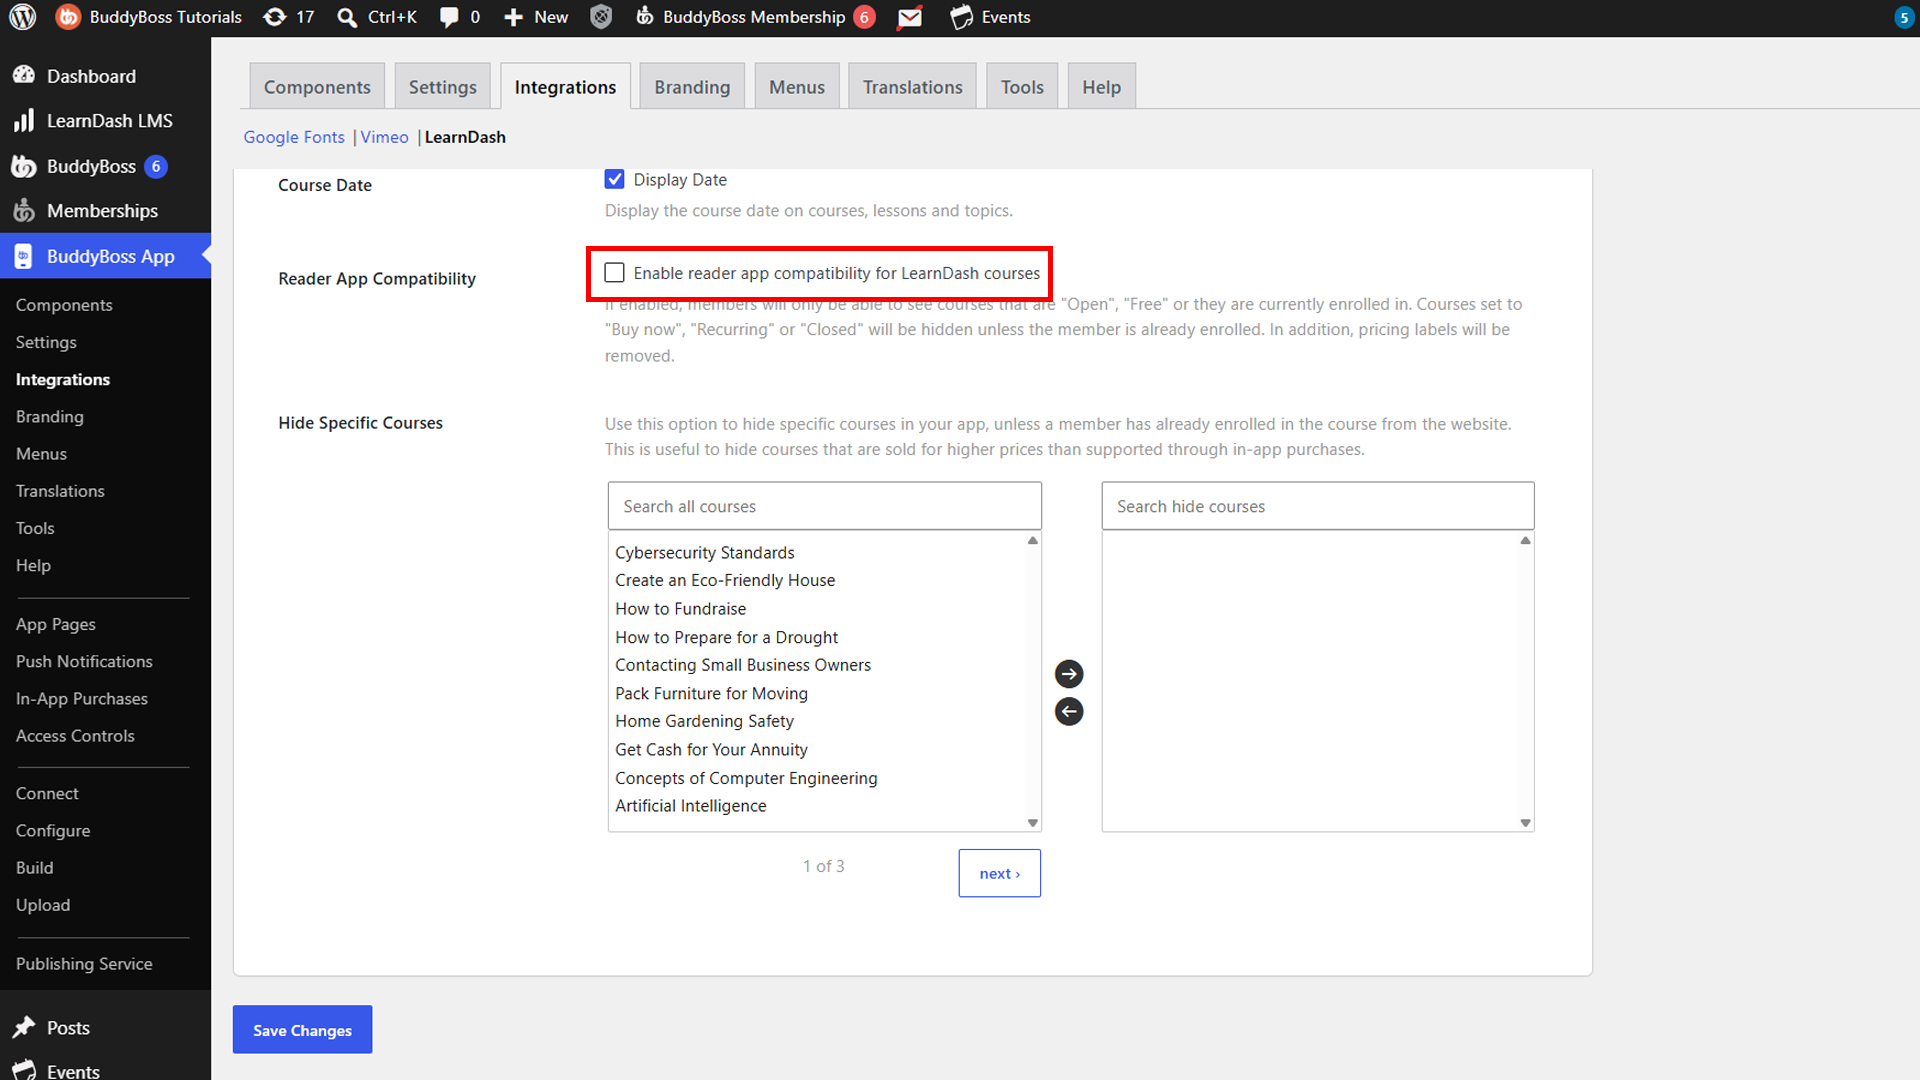Open BuddyBoss Membership in admin bar
This screenshot has height=1080, width=1920.
click(753, 17)
